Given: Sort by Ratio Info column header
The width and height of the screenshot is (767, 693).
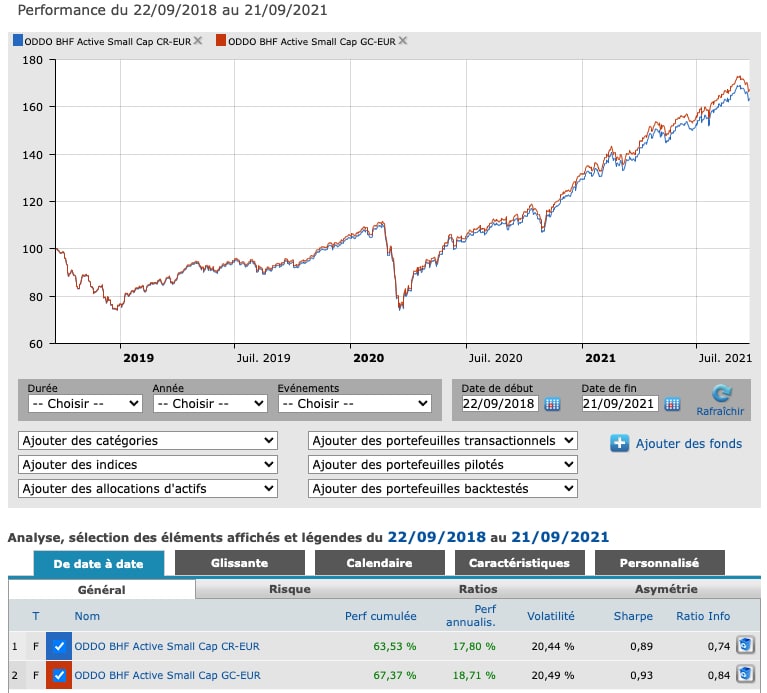Looking at the screenshot, I should pos(703,616).
